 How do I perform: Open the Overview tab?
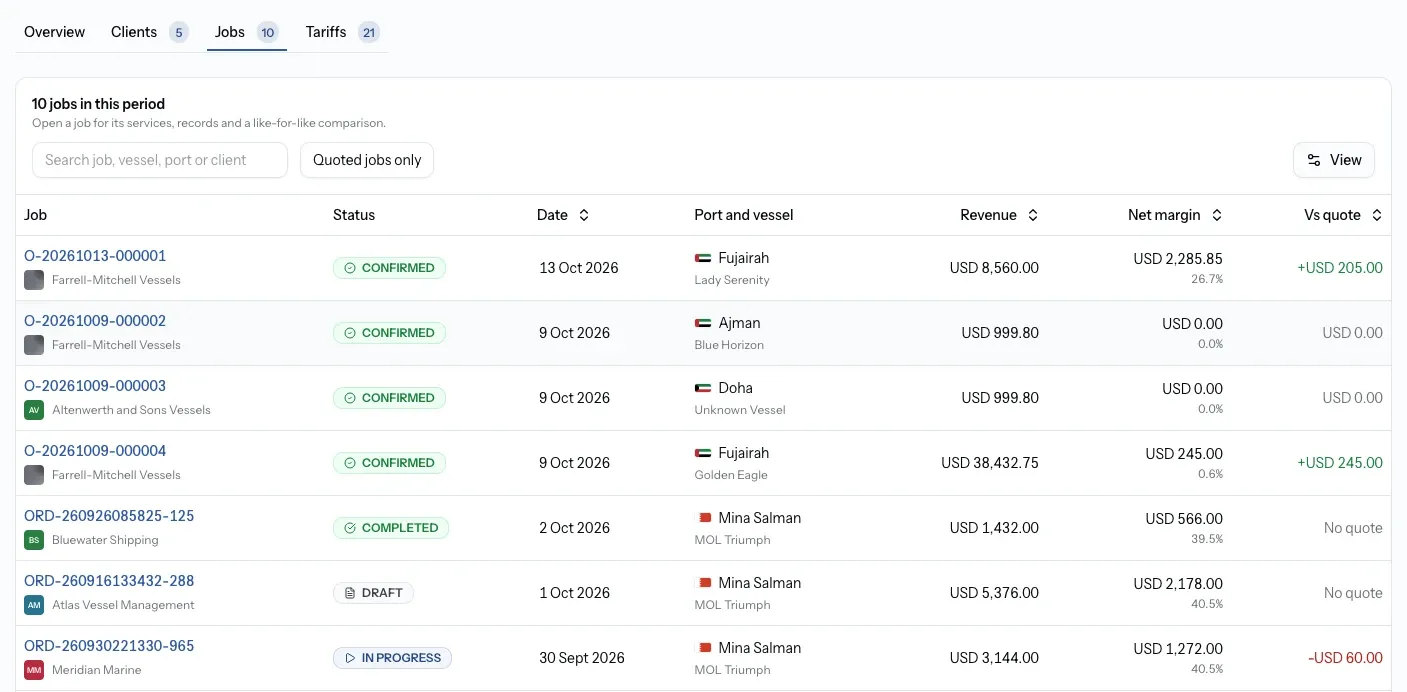tap(54, 32)
